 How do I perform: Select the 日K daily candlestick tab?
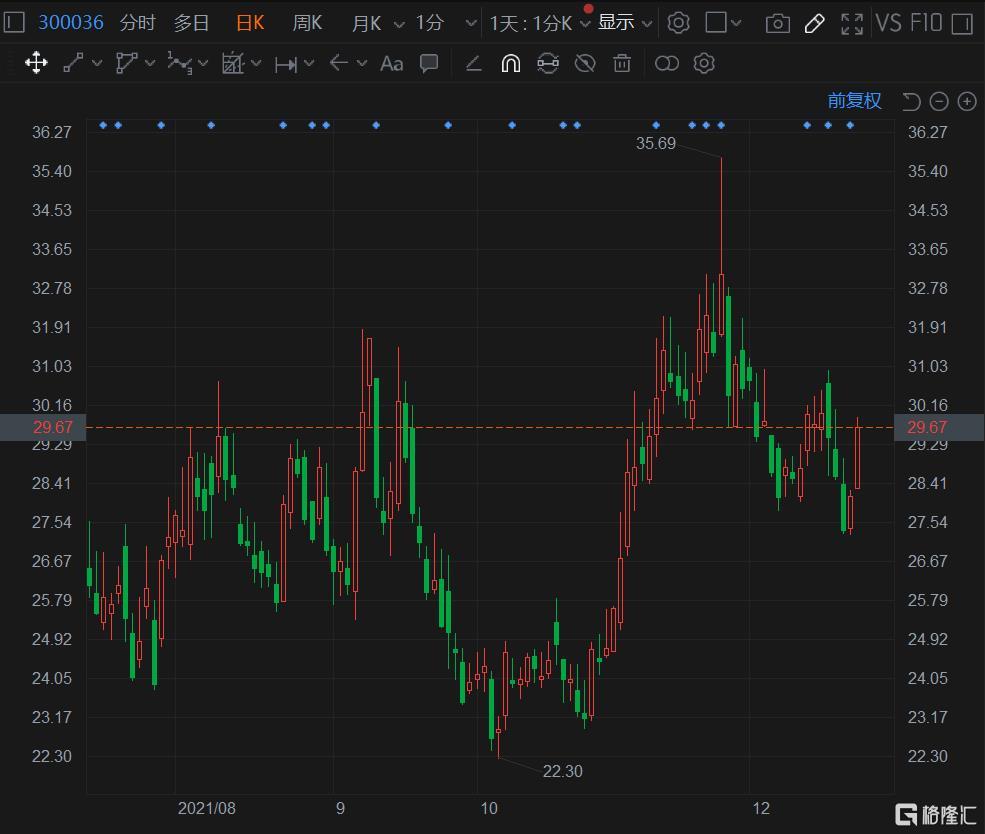[x=250, y=23]
